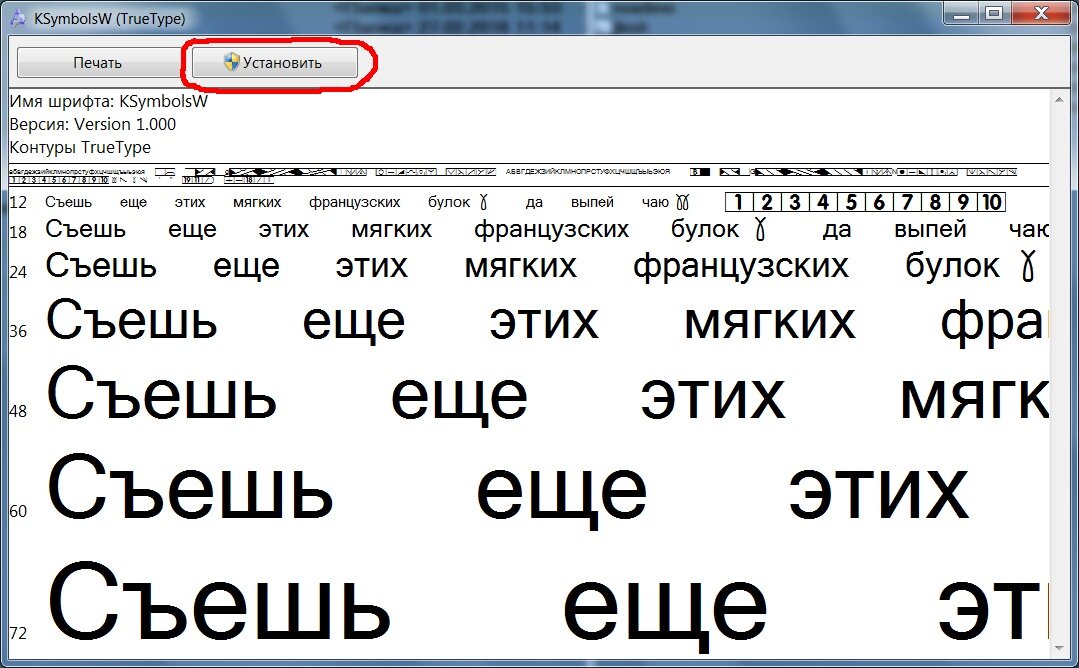The image size is (1079, 668).
Task: Click the Version 1.000 text line
Action: pos(95,124)
